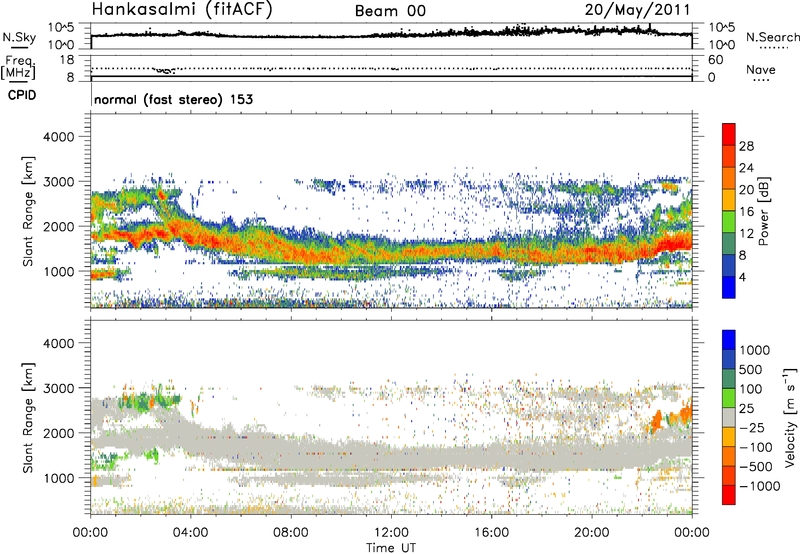The width and height of the screenshot is (800, 554).
Task: Click the dark green 100–500 Velocity segment
Action: (729, 379)
